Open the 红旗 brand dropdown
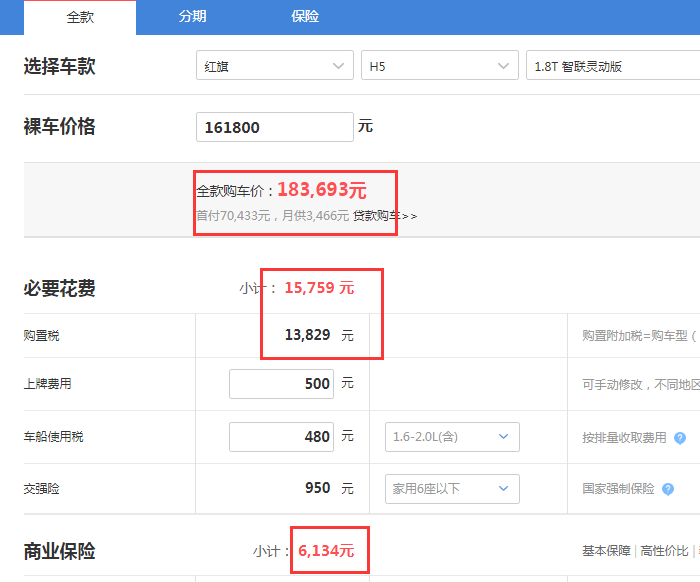This screenshot has height=582, width=700. (275, 66)
